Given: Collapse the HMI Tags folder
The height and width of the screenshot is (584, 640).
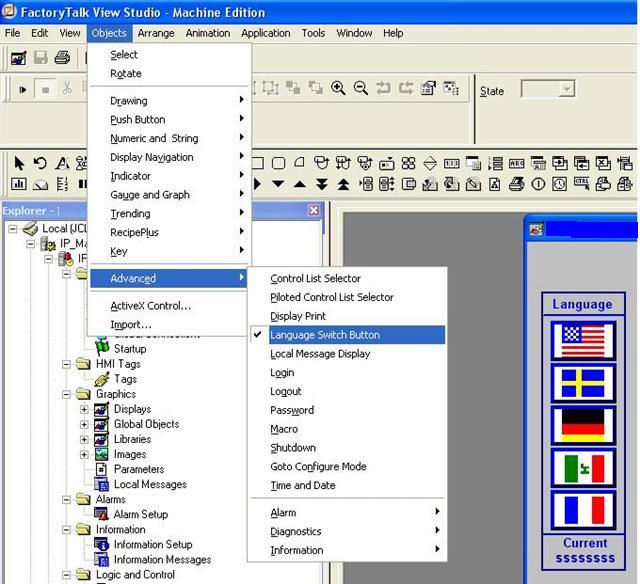Looking at the screenshot, I should pyautogui.click(x=66, y=364).
